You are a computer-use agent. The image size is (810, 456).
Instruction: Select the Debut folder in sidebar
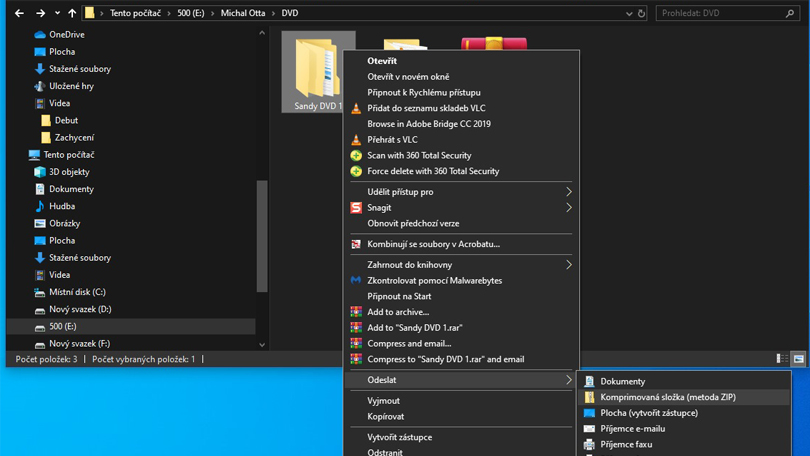coord(66,120)
